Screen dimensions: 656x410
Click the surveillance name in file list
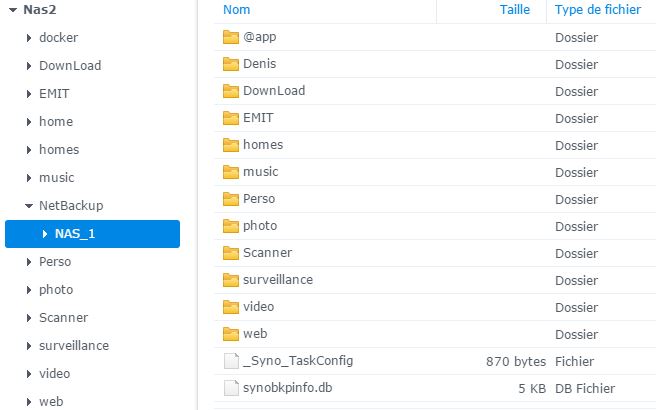pos(278,280)
